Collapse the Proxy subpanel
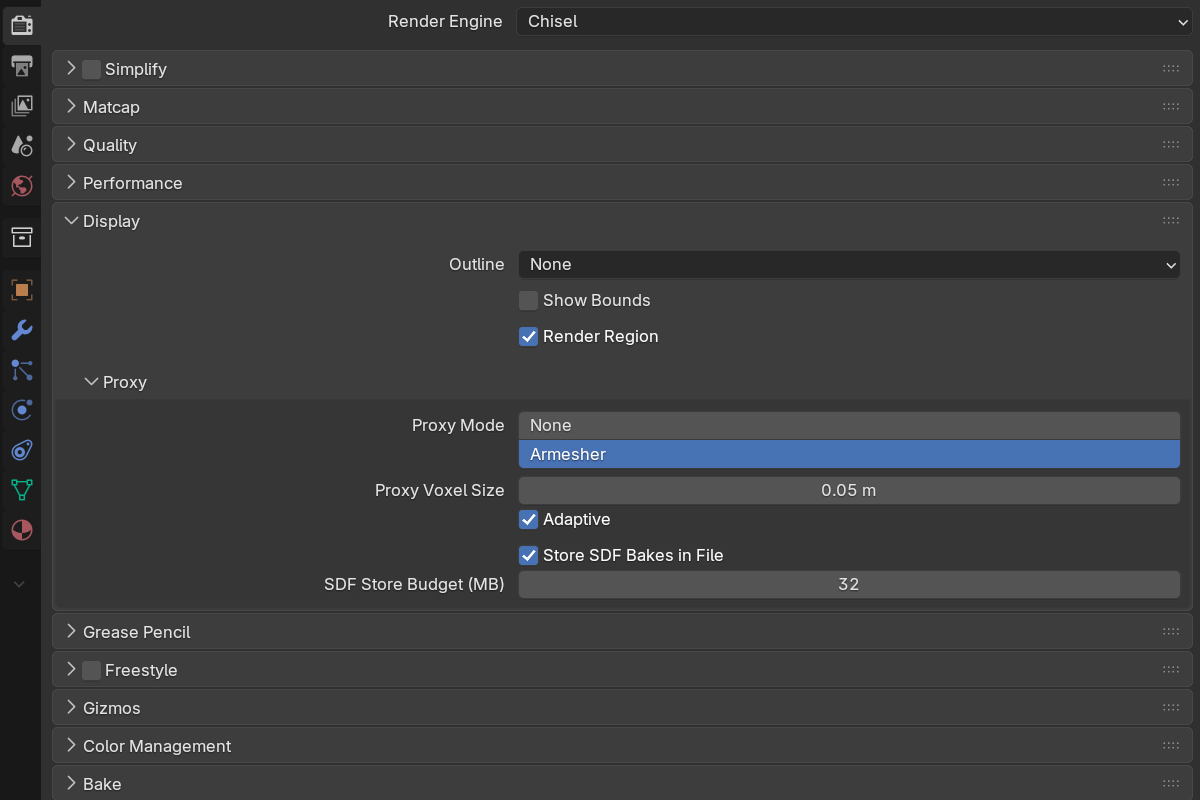 [x=91, y=382]
